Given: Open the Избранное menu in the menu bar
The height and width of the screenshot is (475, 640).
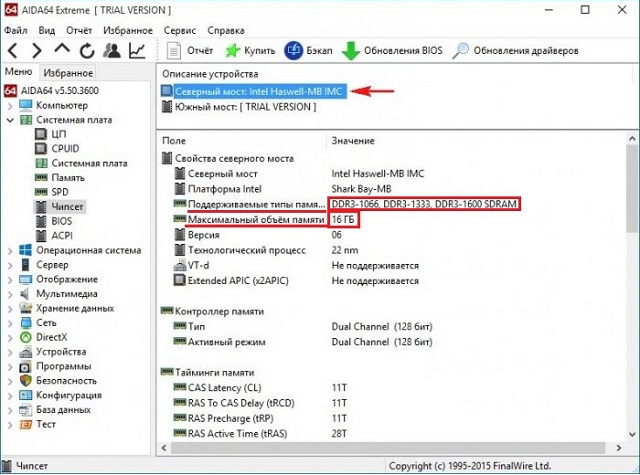Looking at the screenshot, I should (128, 31).
